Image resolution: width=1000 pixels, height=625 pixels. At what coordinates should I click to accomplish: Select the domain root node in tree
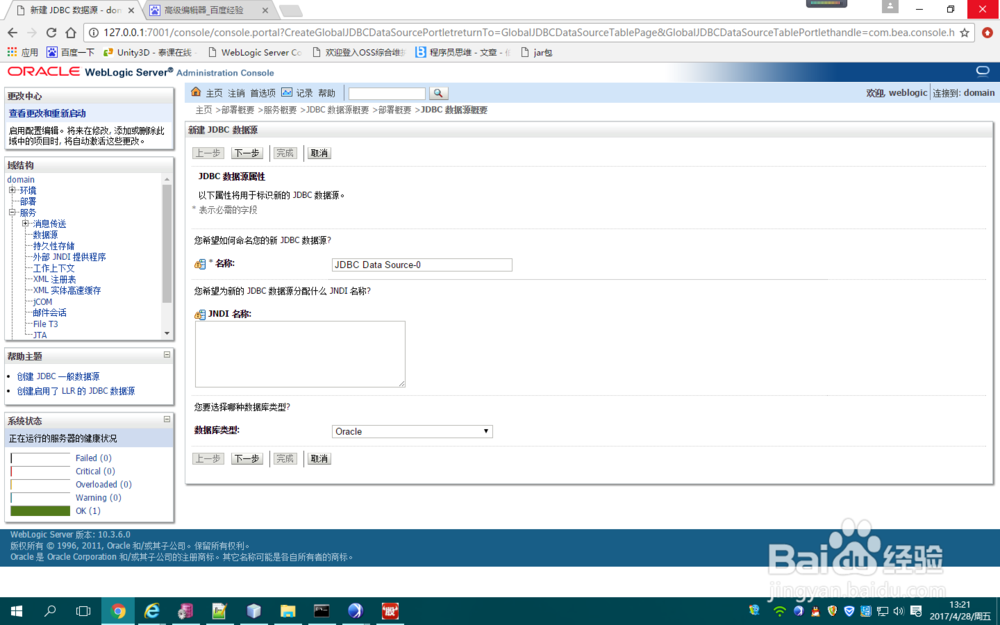click(21, 179)
